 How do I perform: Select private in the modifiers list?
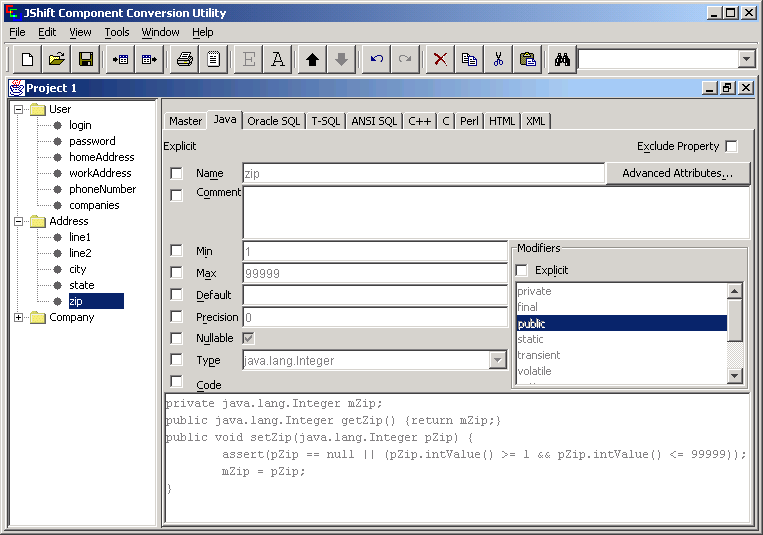[621, 291]
